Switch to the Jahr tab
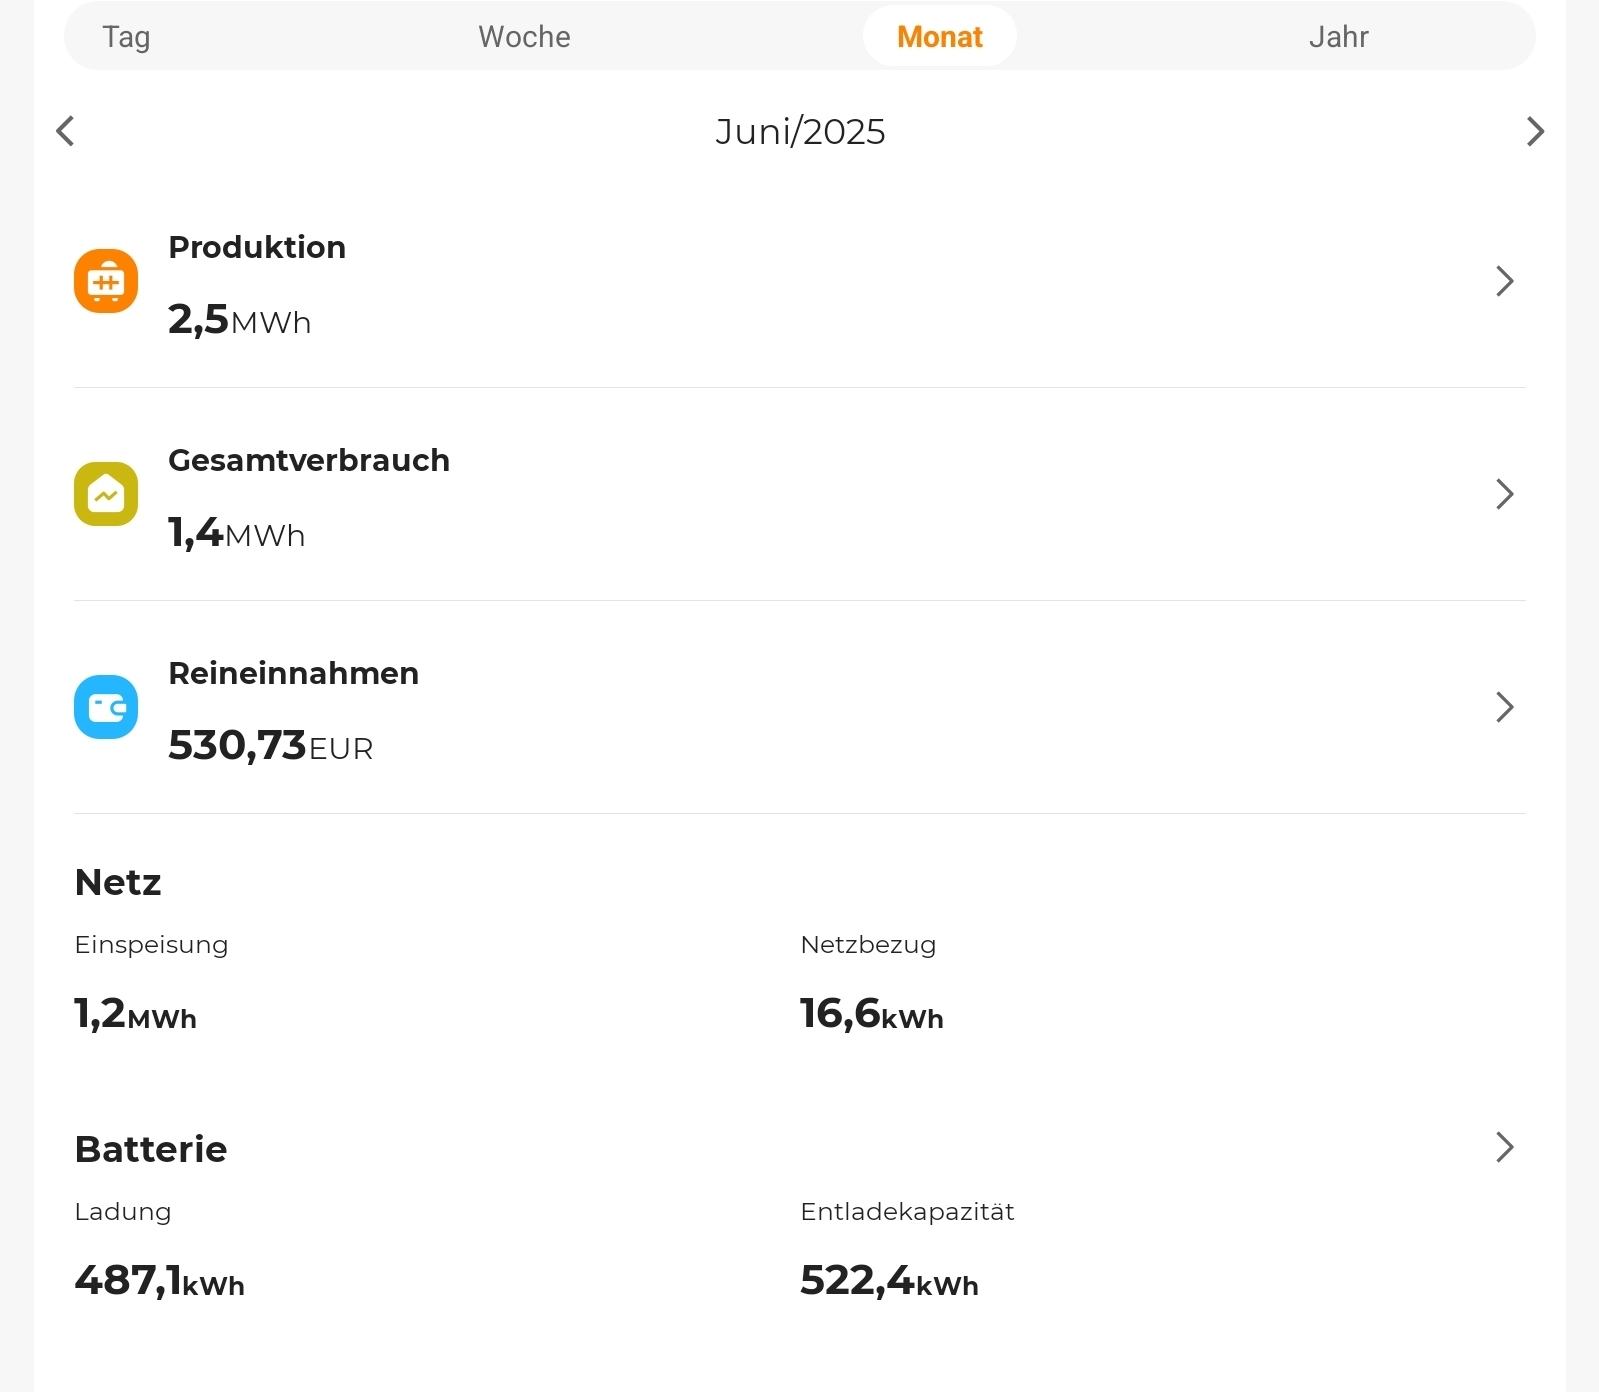1599x1392 pixels. tap(1338, 37)
